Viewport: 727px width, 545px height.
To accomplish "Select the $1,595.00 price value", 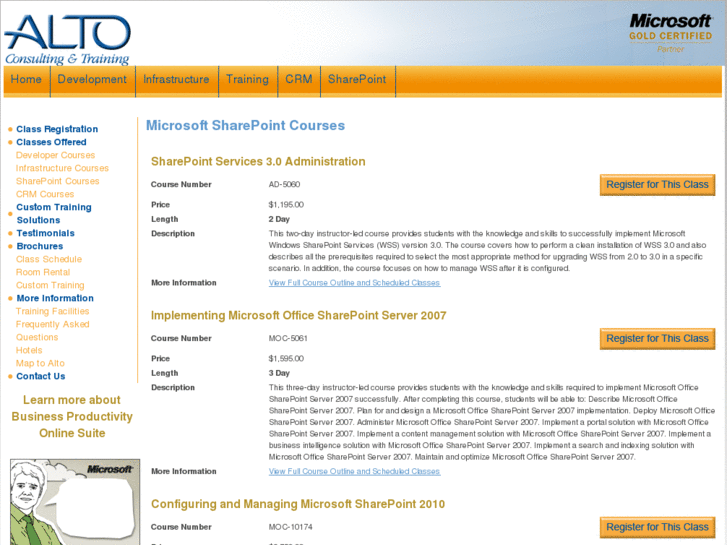I will (286, 359).
